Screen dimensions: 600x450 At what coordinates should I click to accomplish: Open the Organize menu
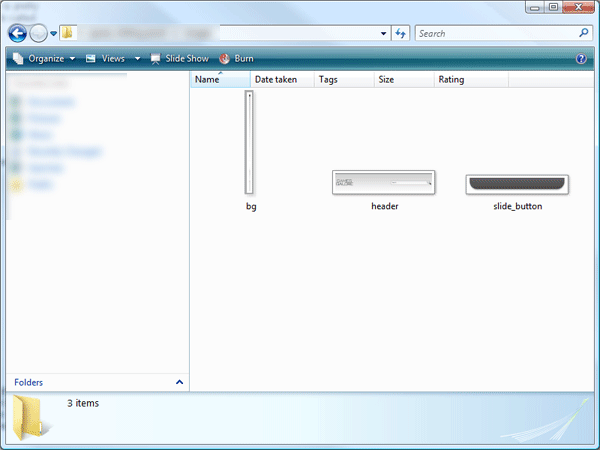pyautogui.click(x=44, y=59)
